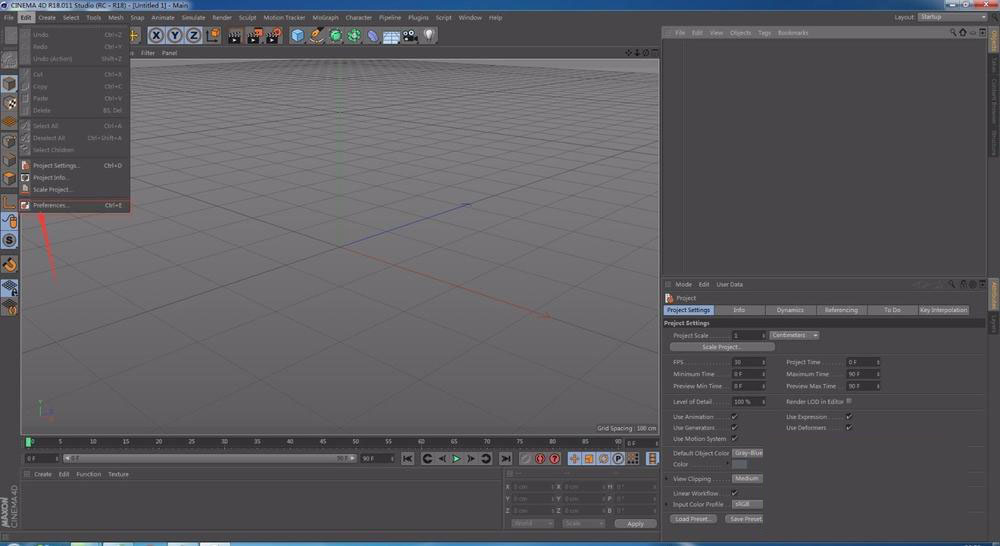Choose Project Info in Edit menu
The height and width of the screenshot is (546, 1000).
[75, 177]
